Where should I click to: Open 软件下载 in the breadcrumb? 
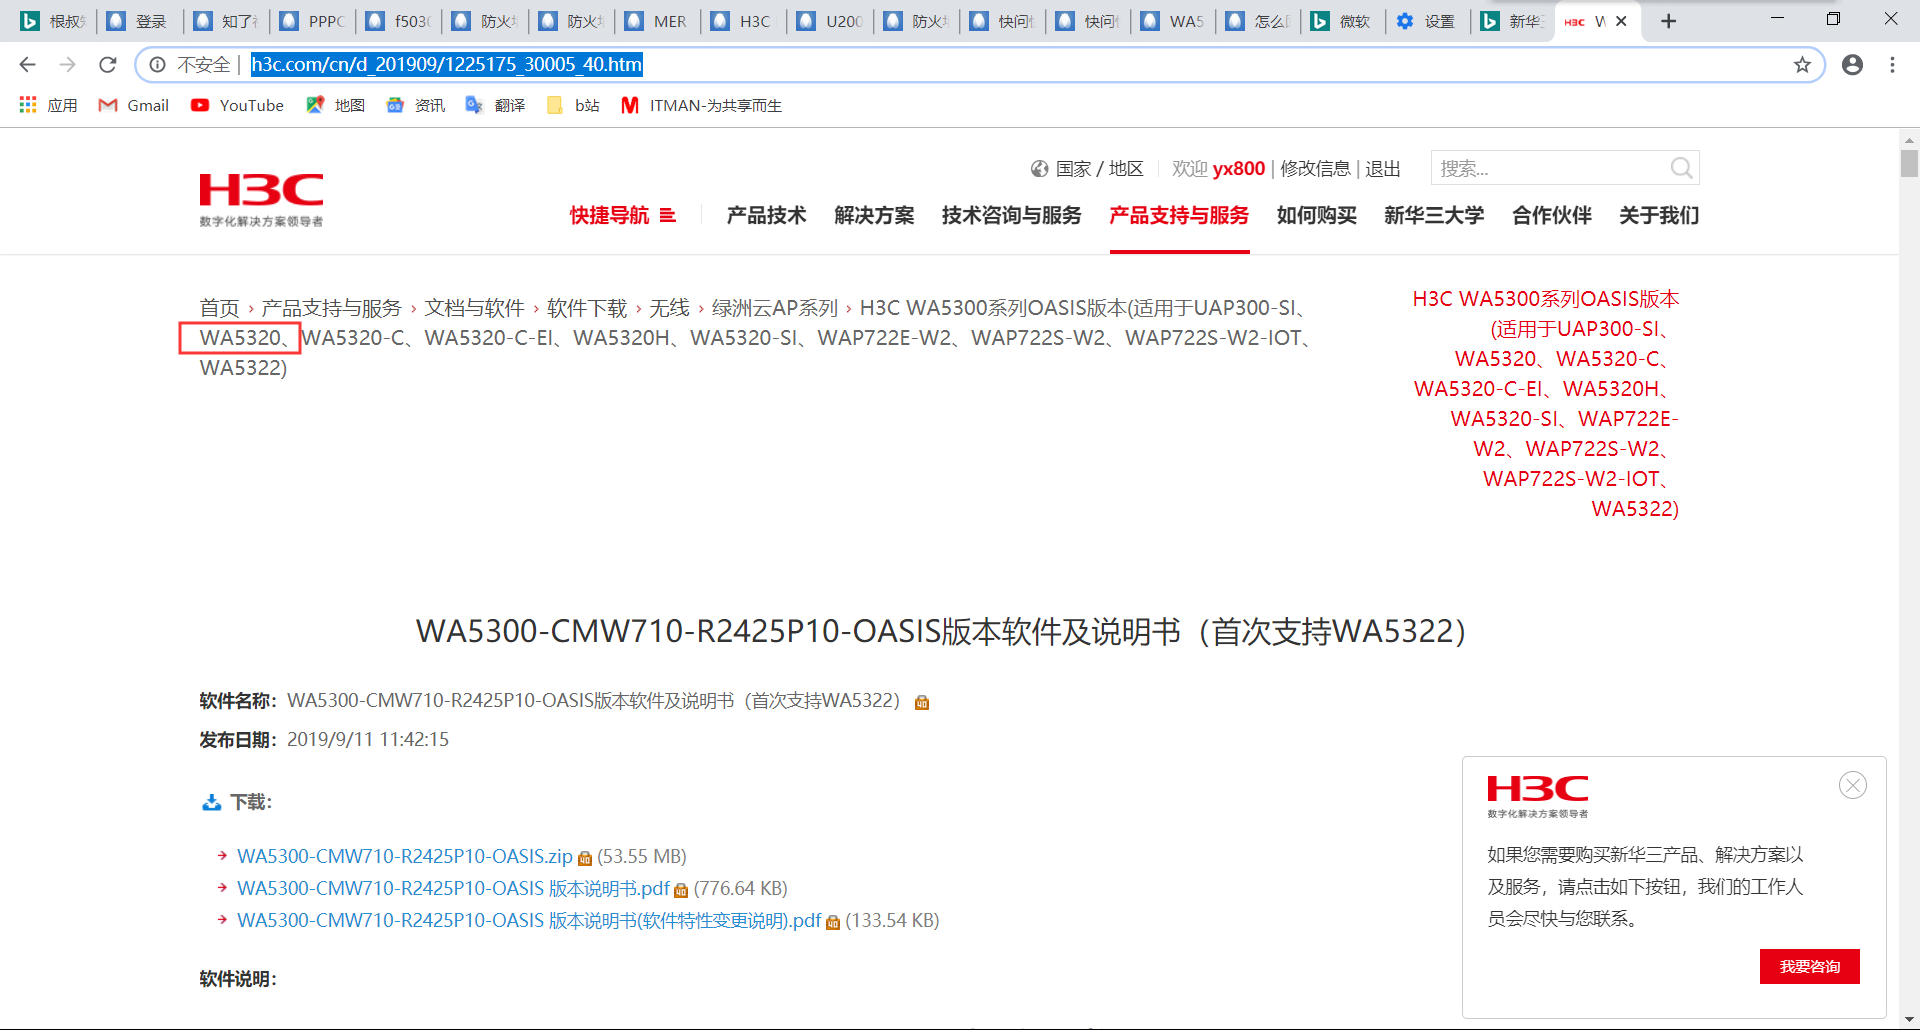click(x=587, y=308)
